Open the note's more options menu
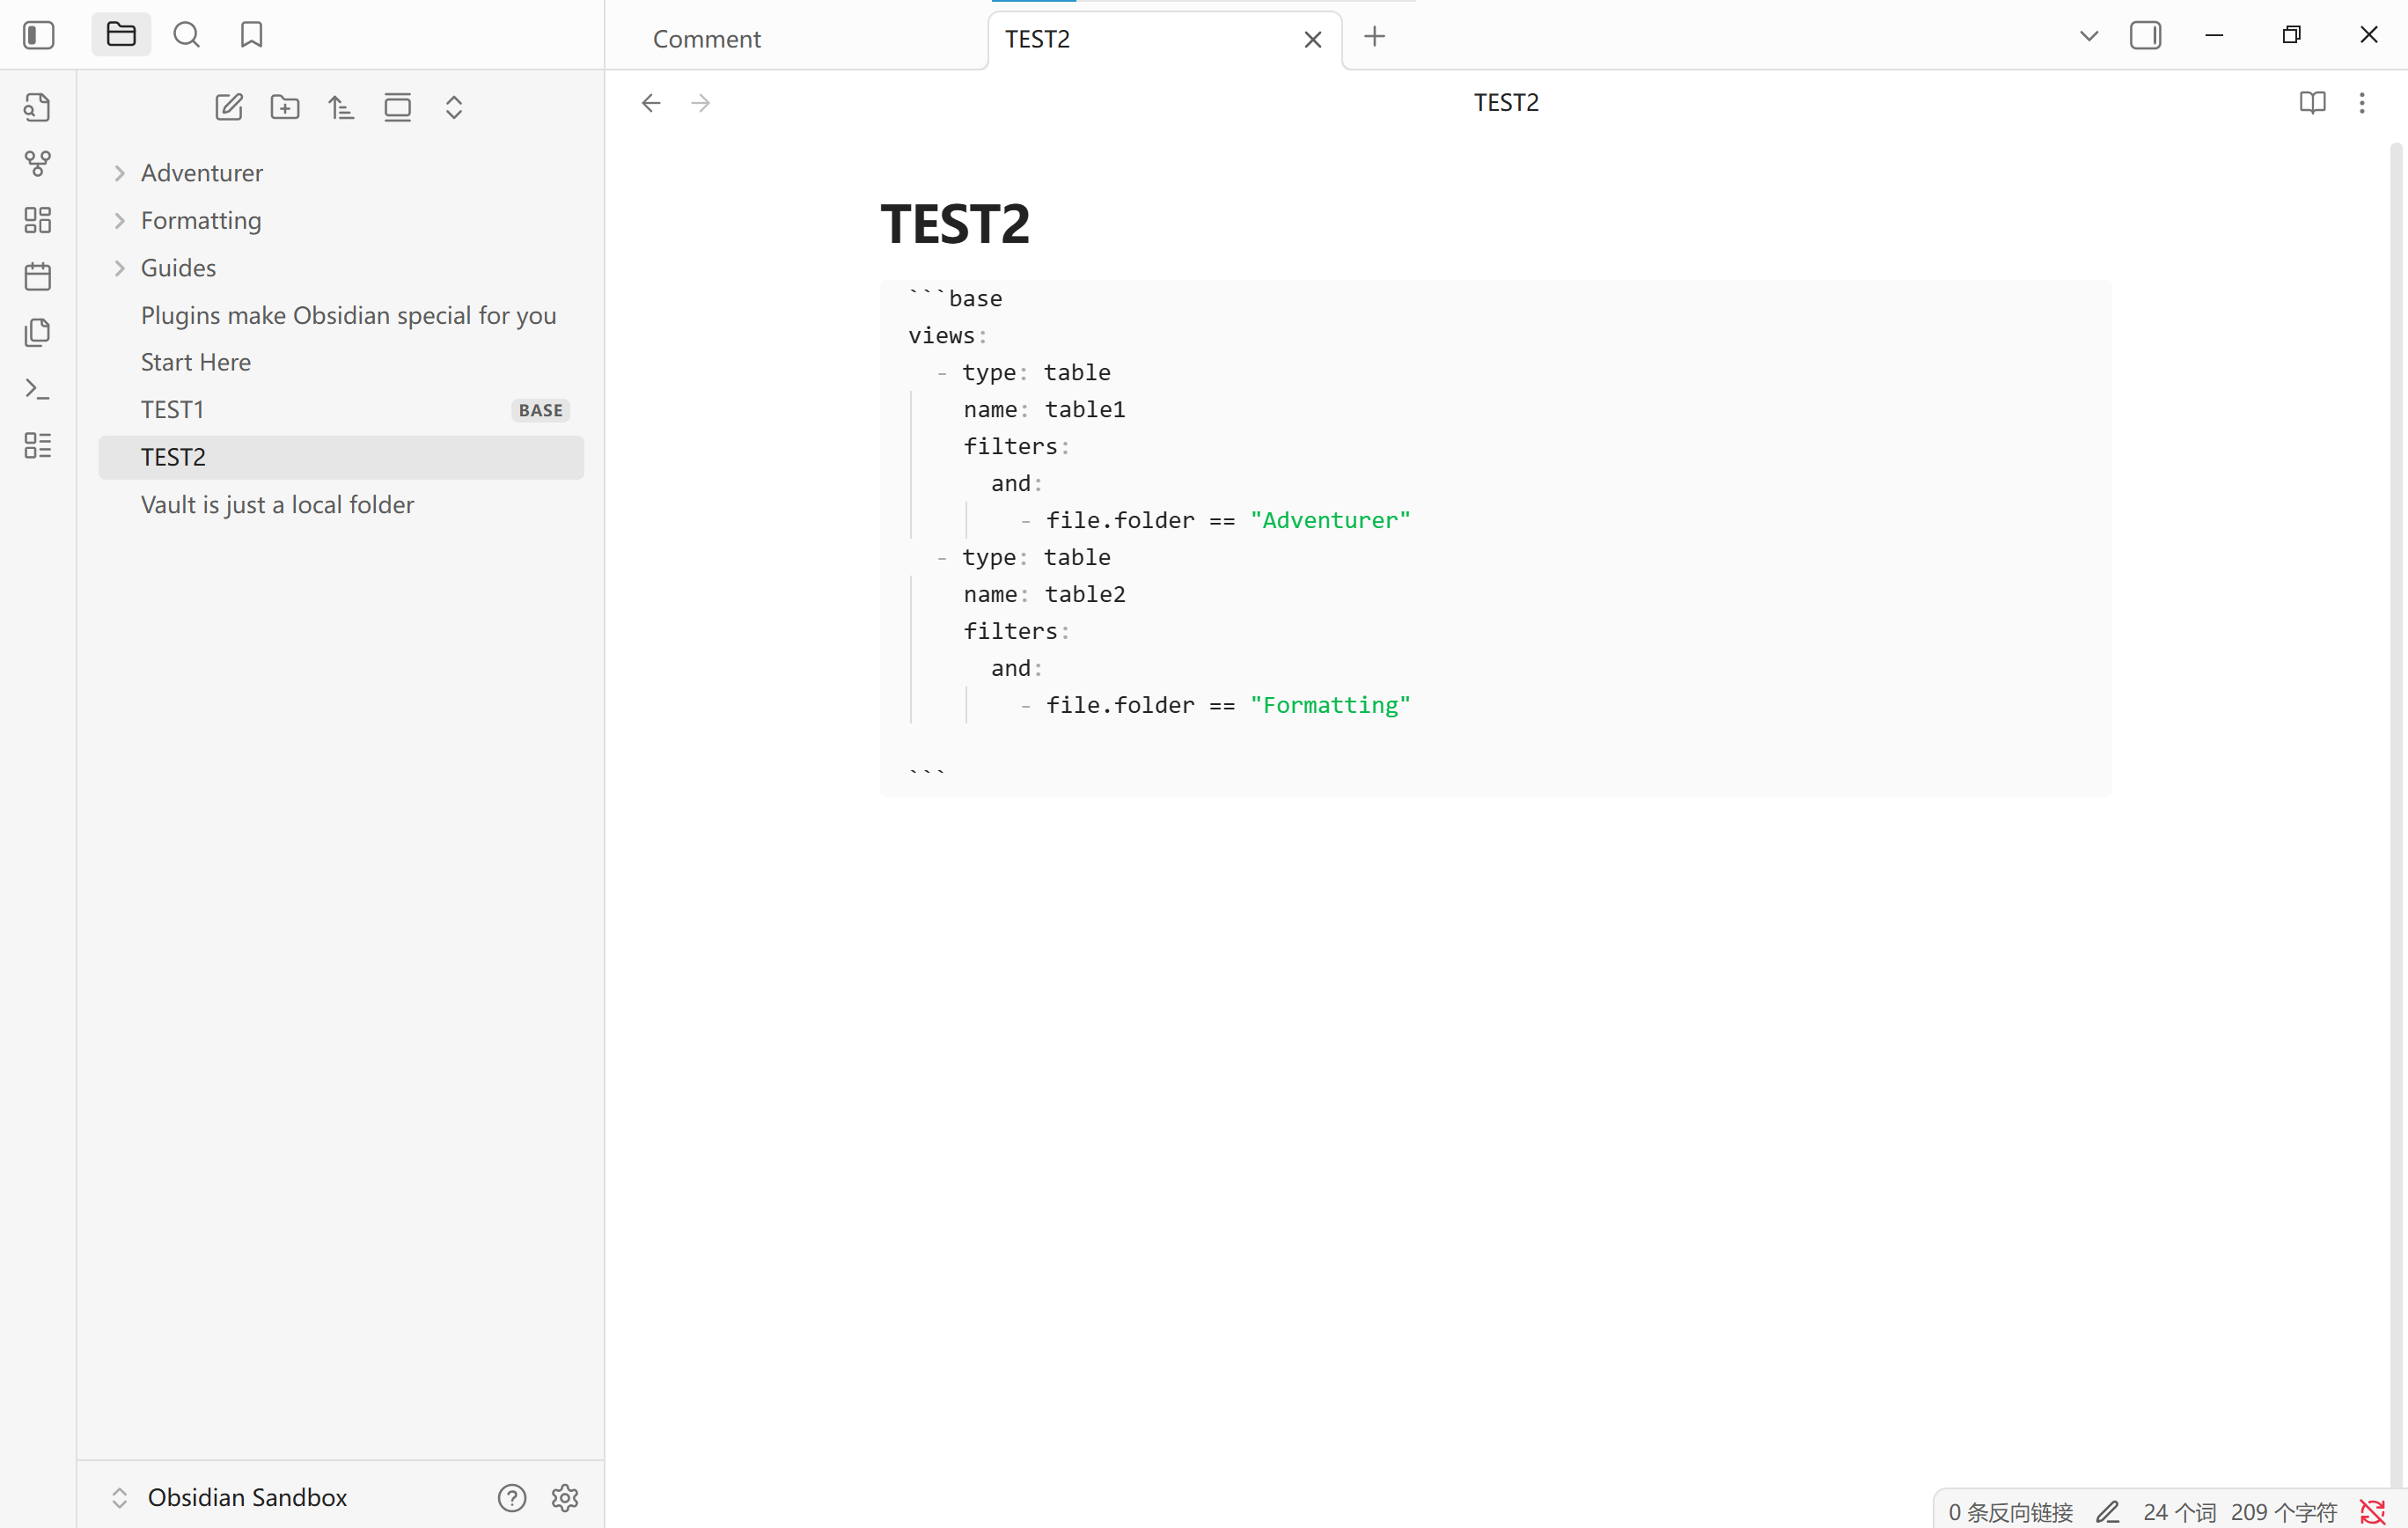 tap(2361, 102)
